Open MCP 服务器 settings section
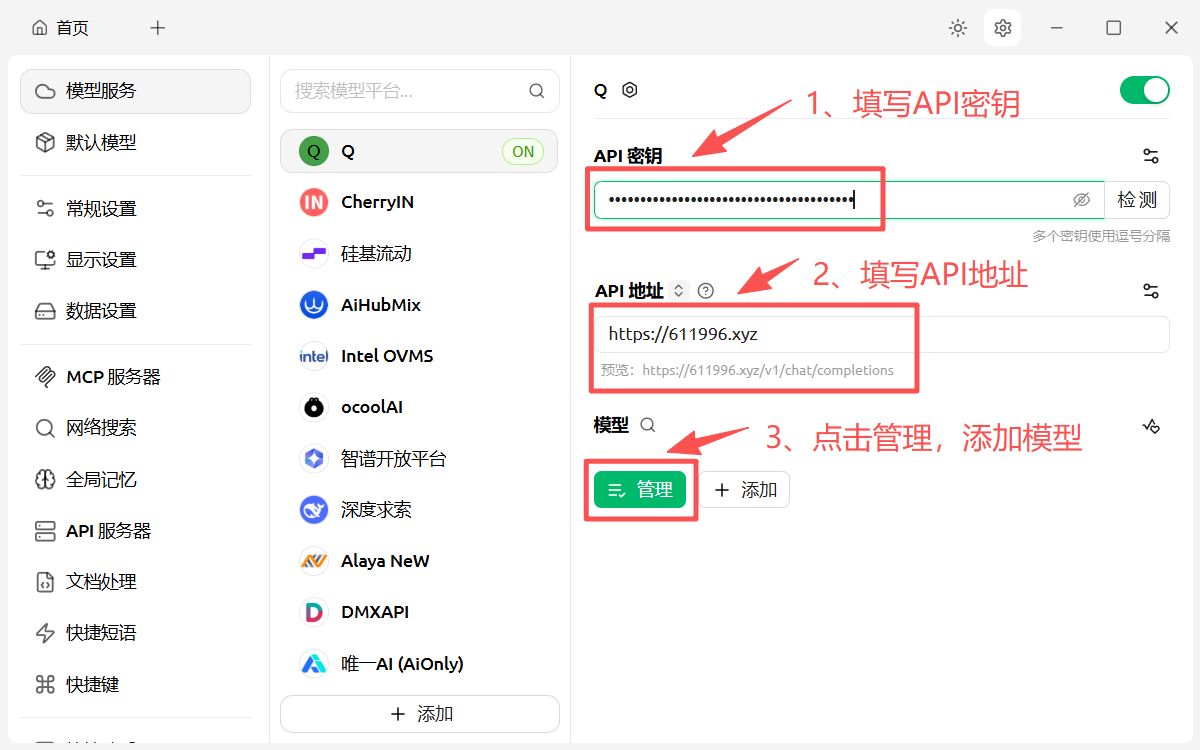Viewport: 1200px width, 750px height. coord(136,377)
